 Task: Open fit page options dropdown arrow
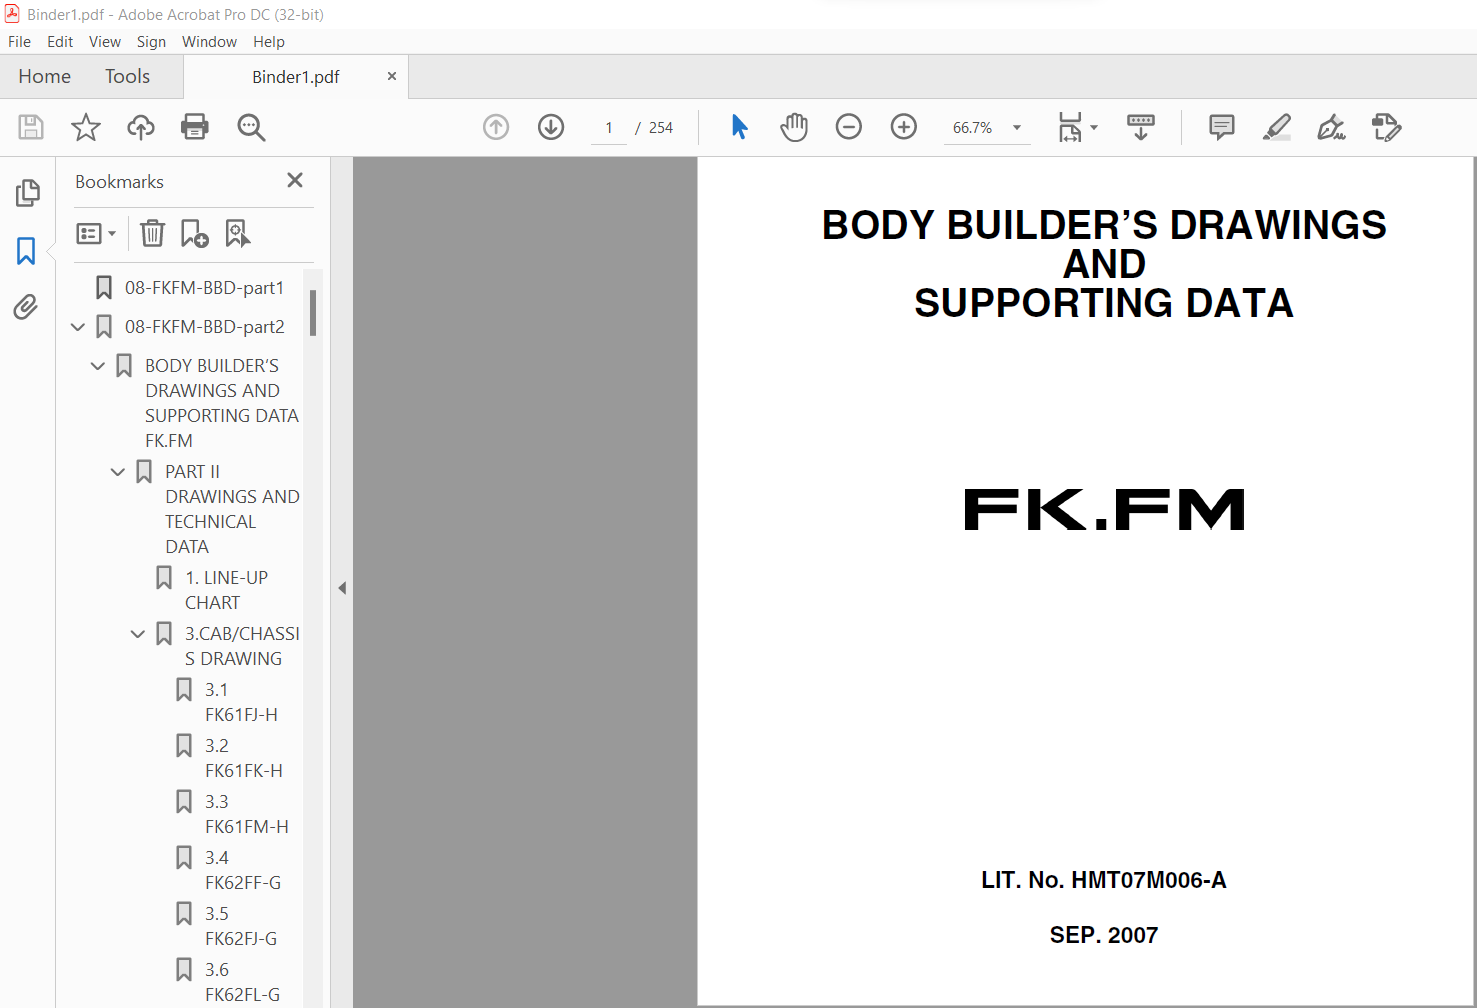click(x=1094, y=127)
